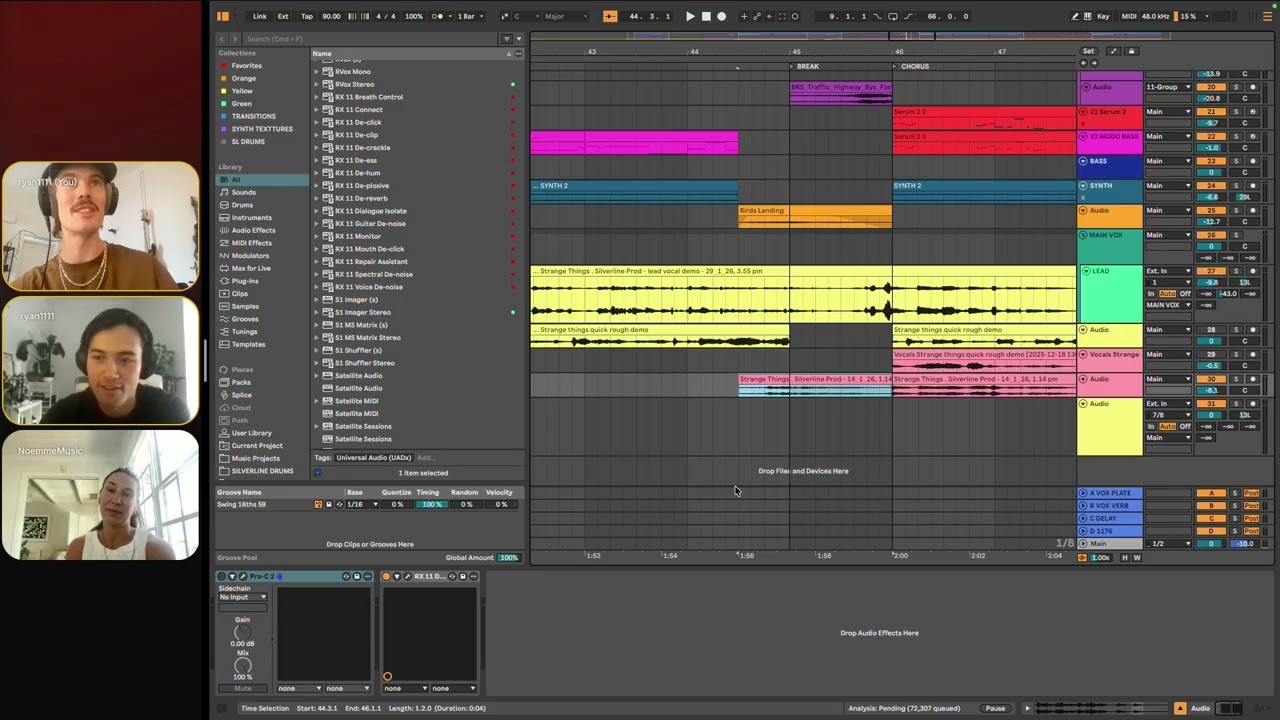
Task: Open the Audio Effects category
Action: tap(253, 230)
